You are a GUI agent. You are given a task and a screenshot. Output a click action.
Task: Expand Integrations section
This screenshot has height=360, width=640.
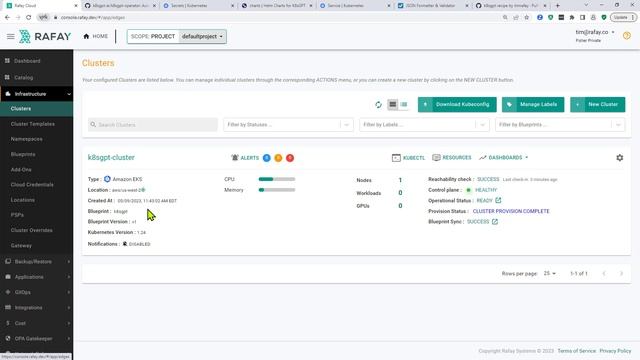[37, 308]
